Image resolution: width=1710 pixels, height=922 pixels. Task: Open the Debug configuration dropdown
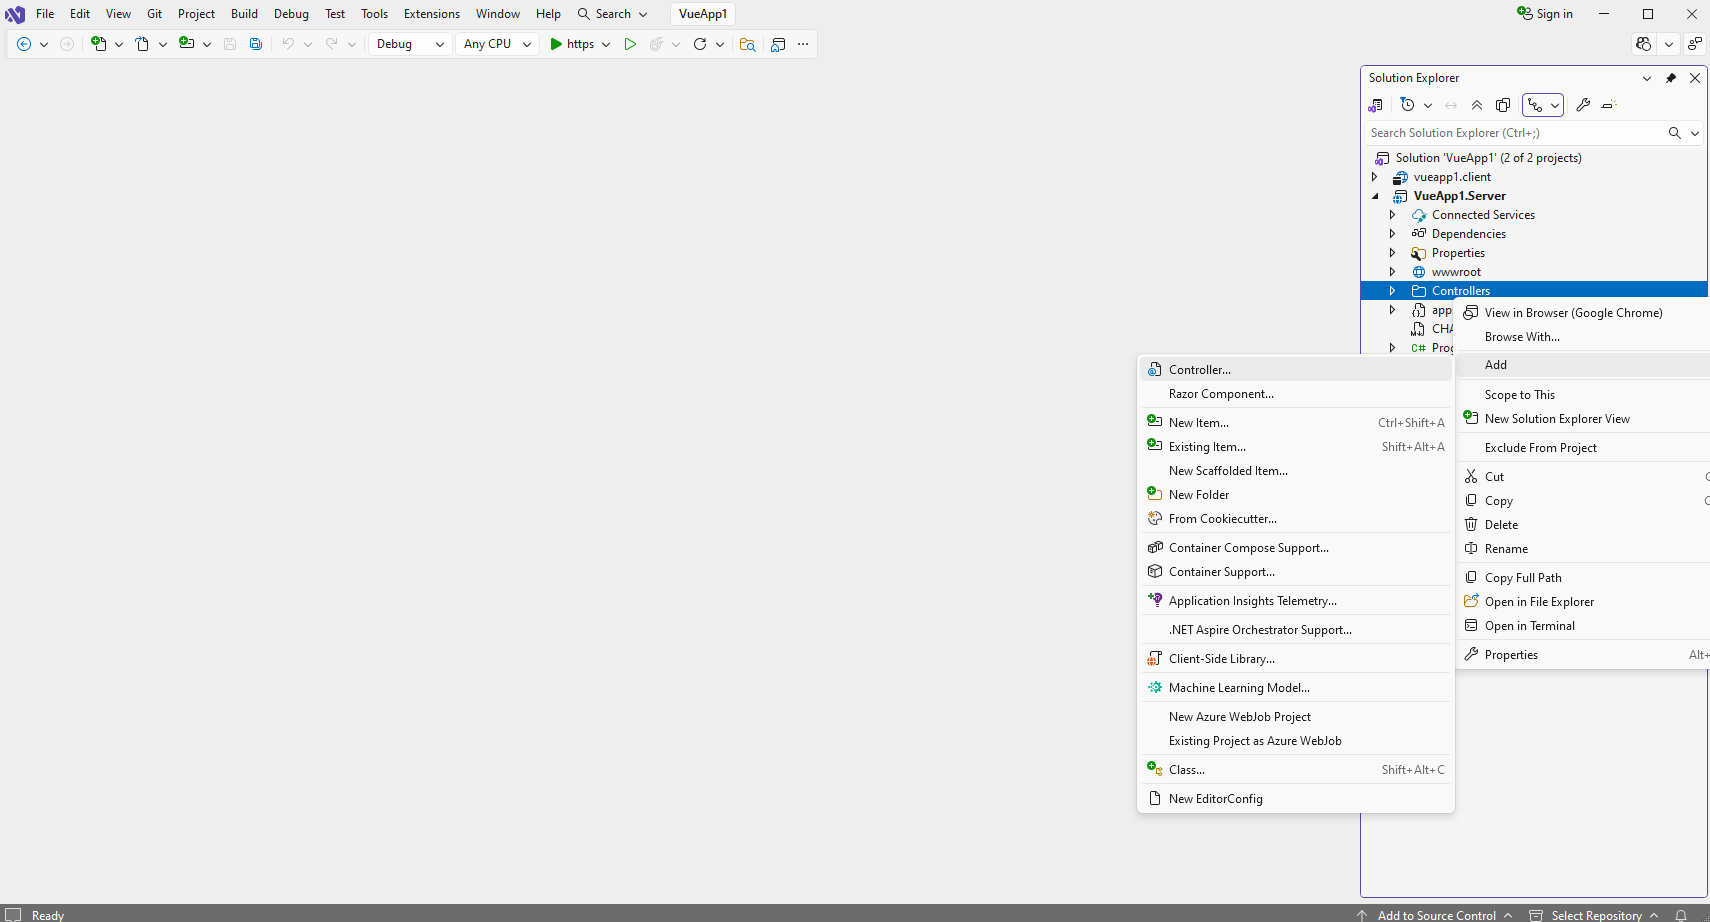(x=410, y=44)
